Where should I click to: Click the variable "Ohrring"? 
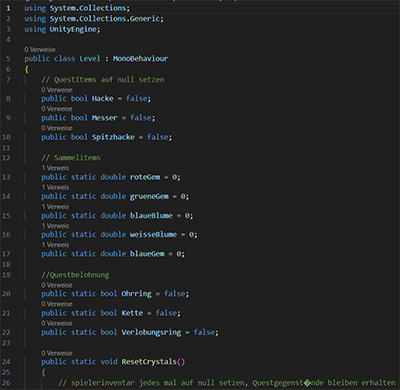pyautogui.click(x=136, y=294)
